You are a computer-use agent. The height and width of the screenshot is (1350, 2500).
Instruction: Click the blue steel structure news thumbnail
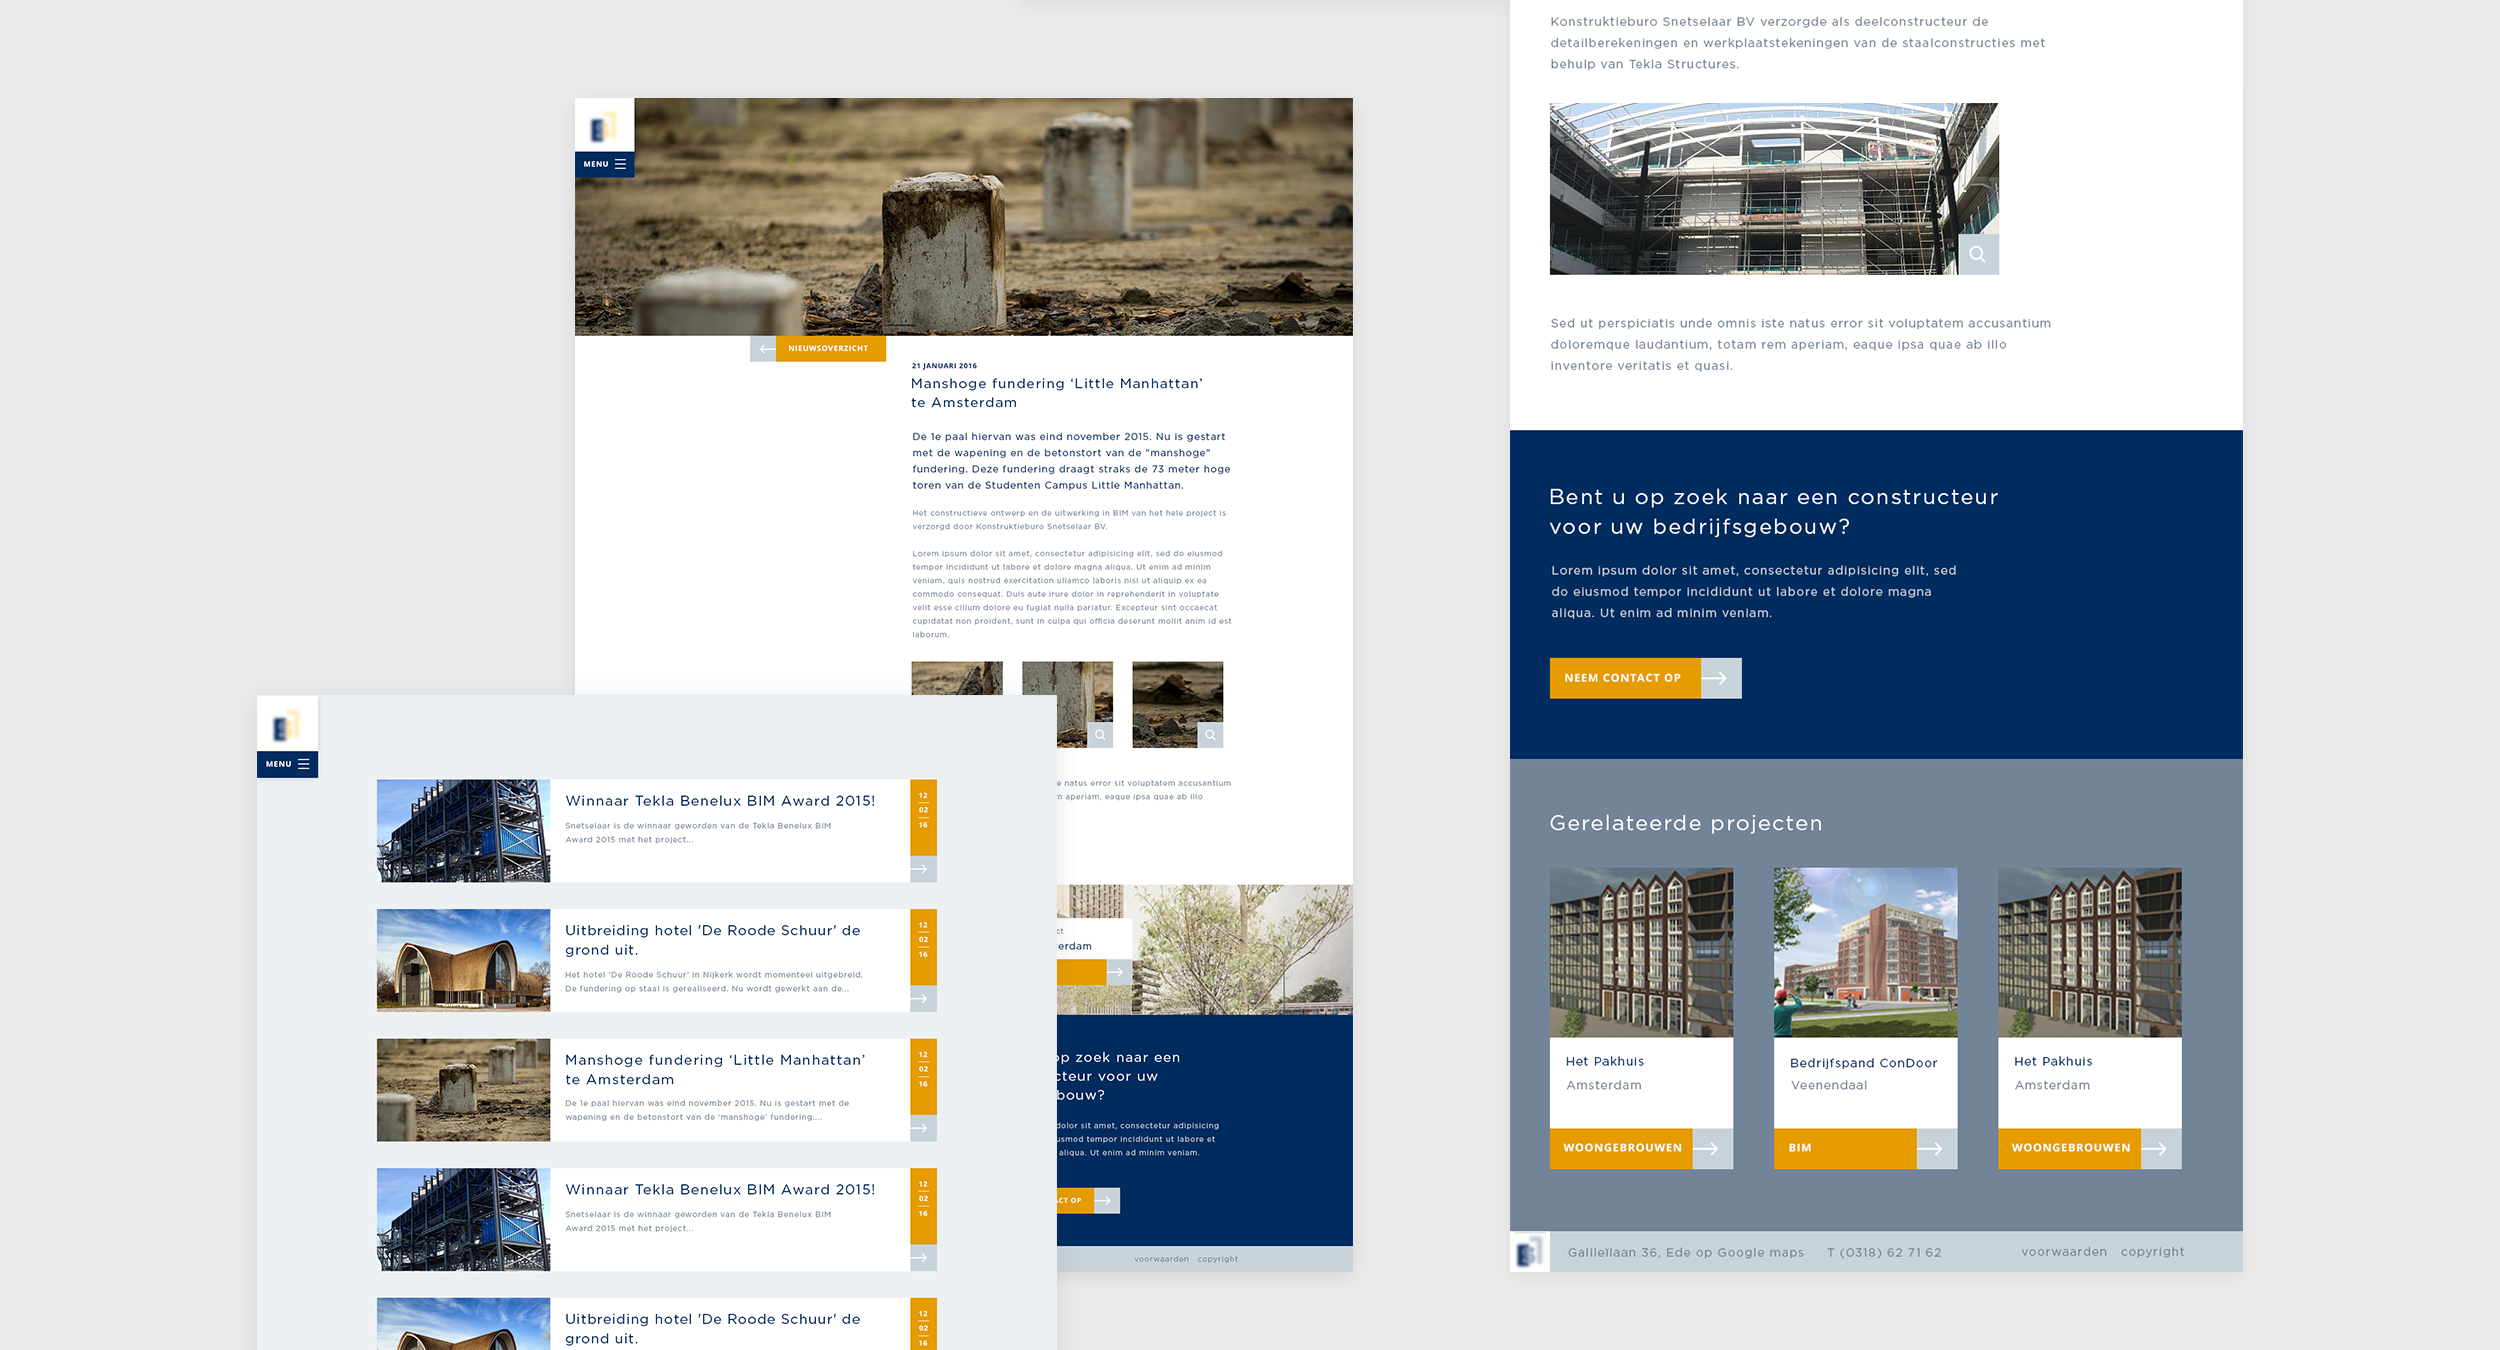click(x=463, y=831)
